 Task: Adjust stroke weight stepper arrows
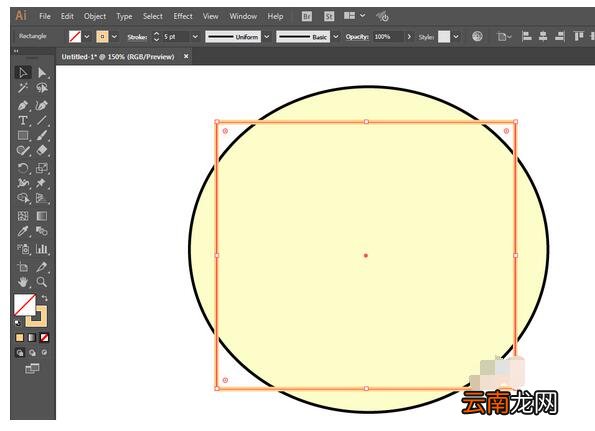click(156, 37)
